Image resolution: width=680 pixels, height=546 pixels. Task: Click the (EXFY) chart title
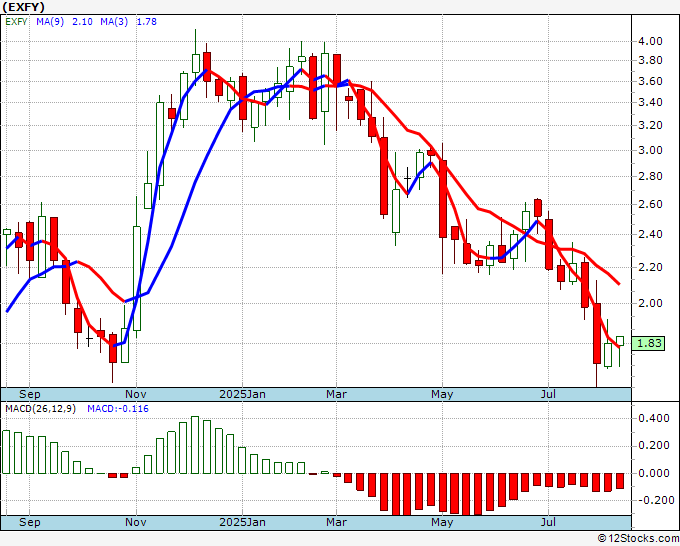[x=23, y=7]
